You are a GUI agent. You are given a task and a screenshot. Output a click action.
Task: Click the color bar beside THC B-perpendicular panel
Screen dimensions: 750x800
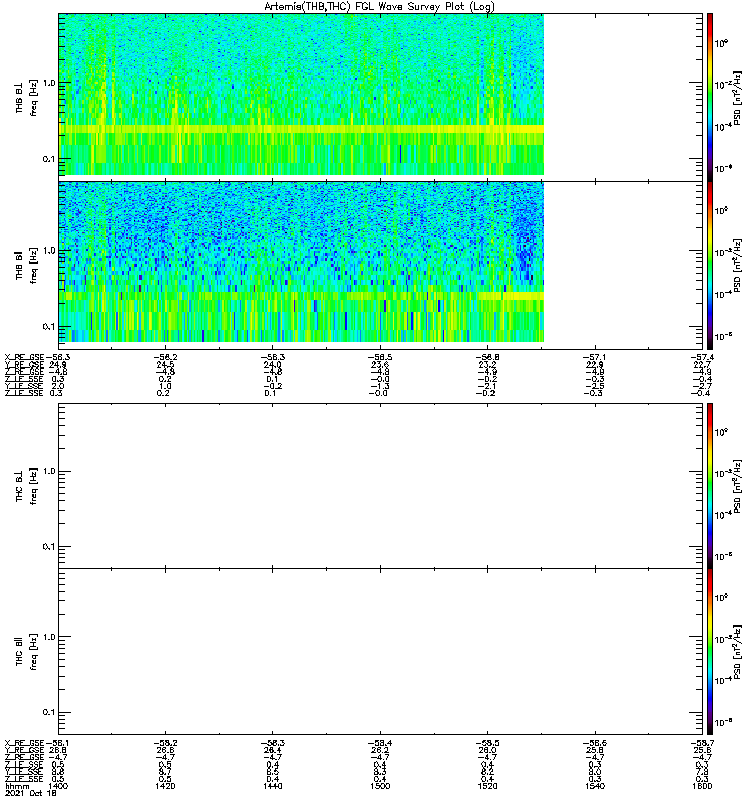(x=710, y=486)
